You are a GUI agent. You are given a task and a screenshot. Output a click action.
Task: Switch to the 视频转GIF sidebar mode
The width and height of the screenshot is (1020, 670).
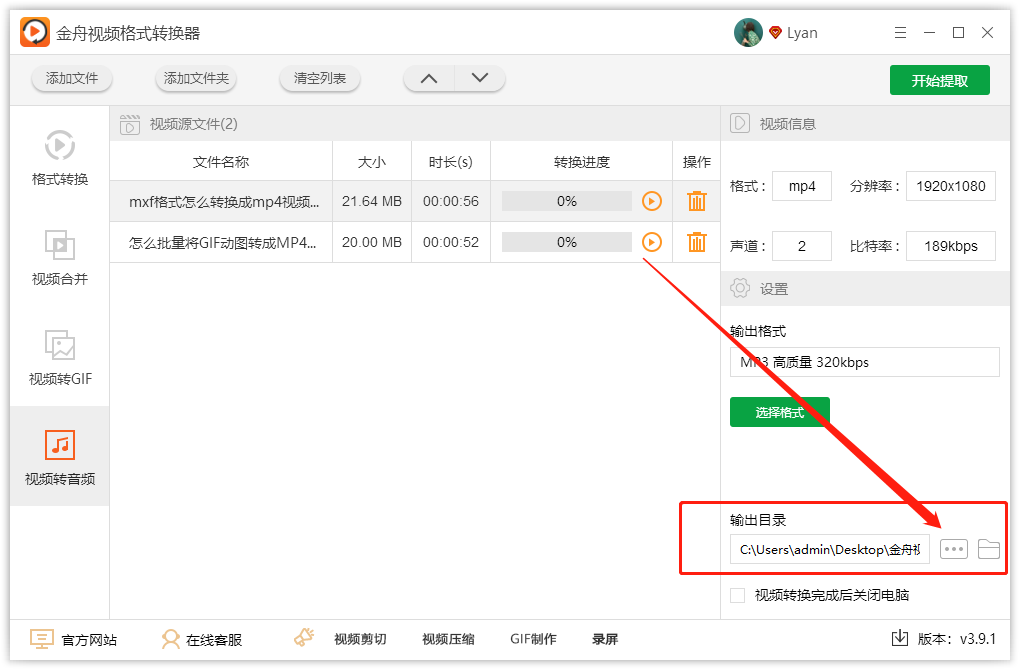[x=60, y=357]
